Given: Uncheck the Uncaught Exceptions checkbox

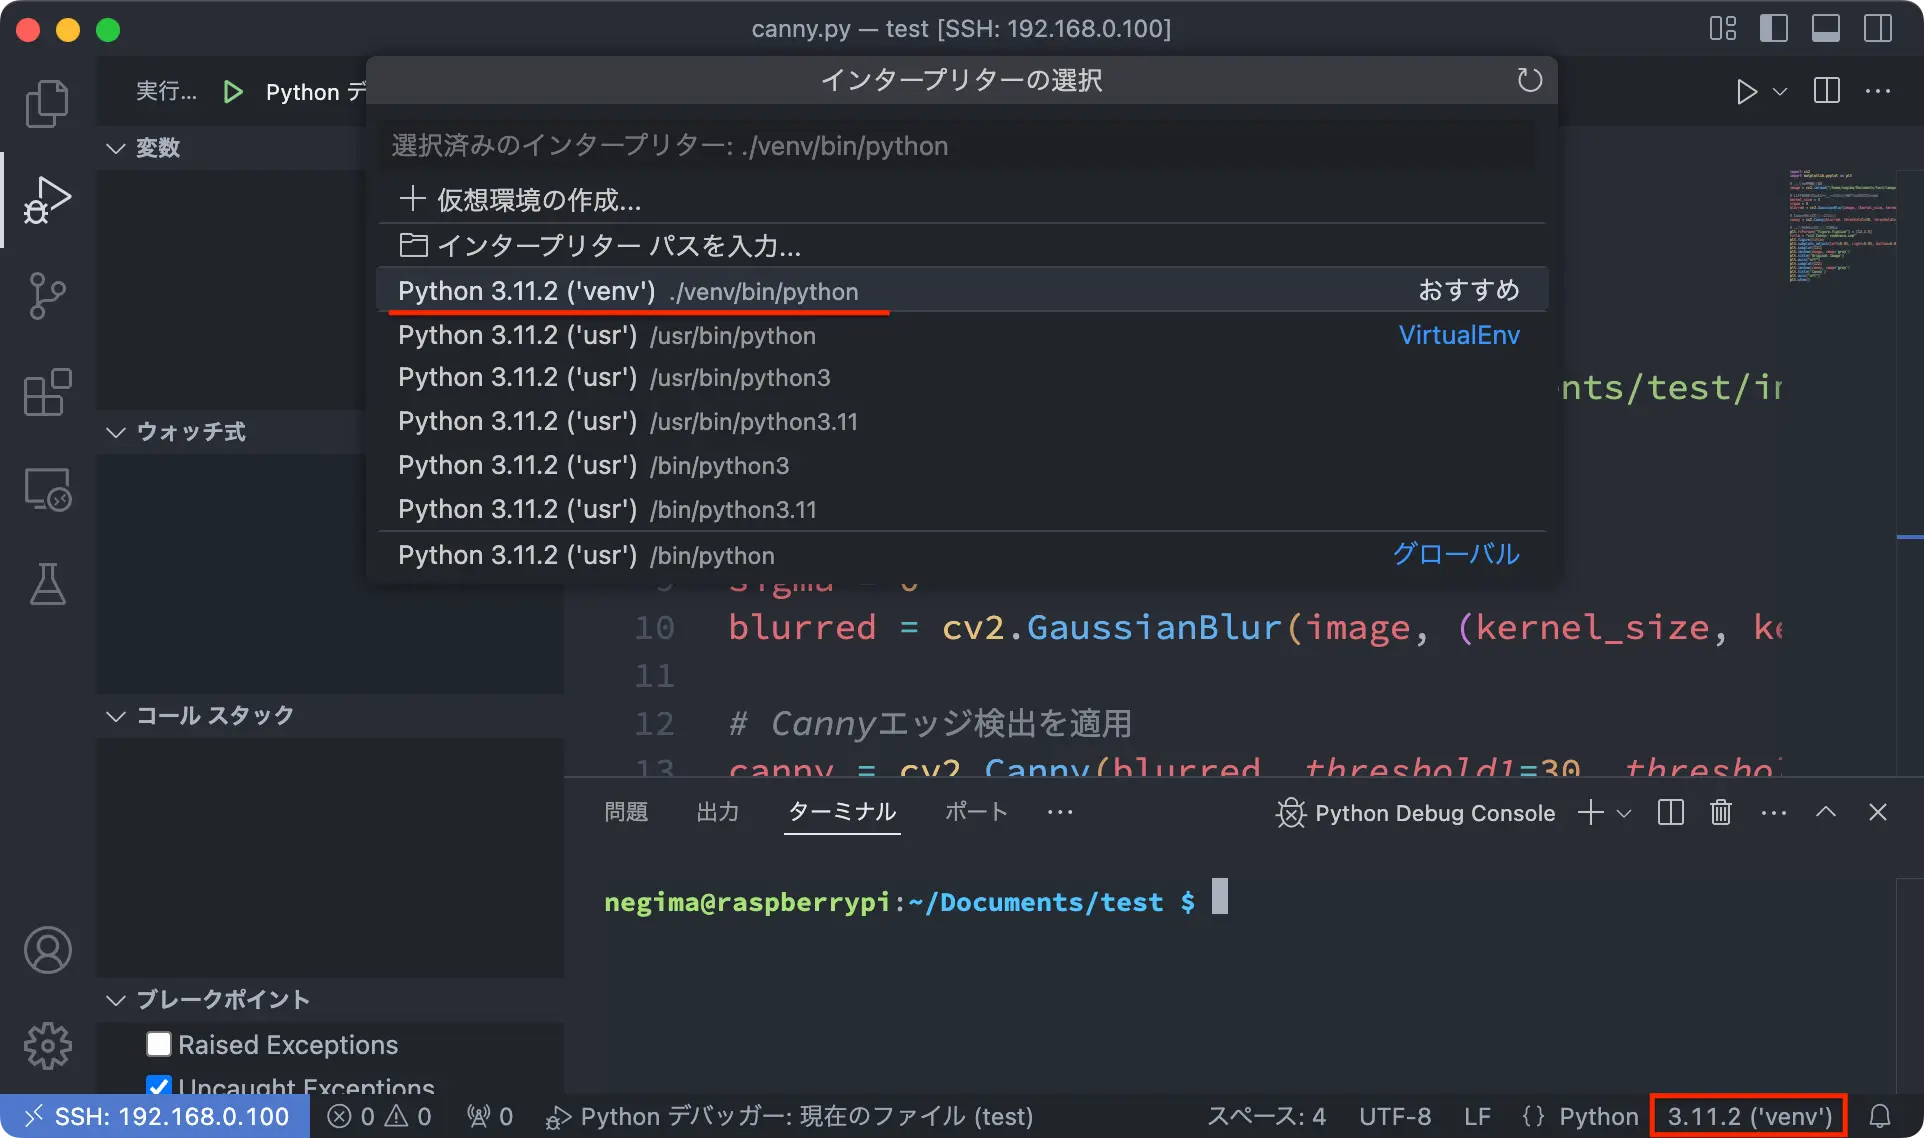Looking at the screenshot, I should click(x=157, y=1086).
